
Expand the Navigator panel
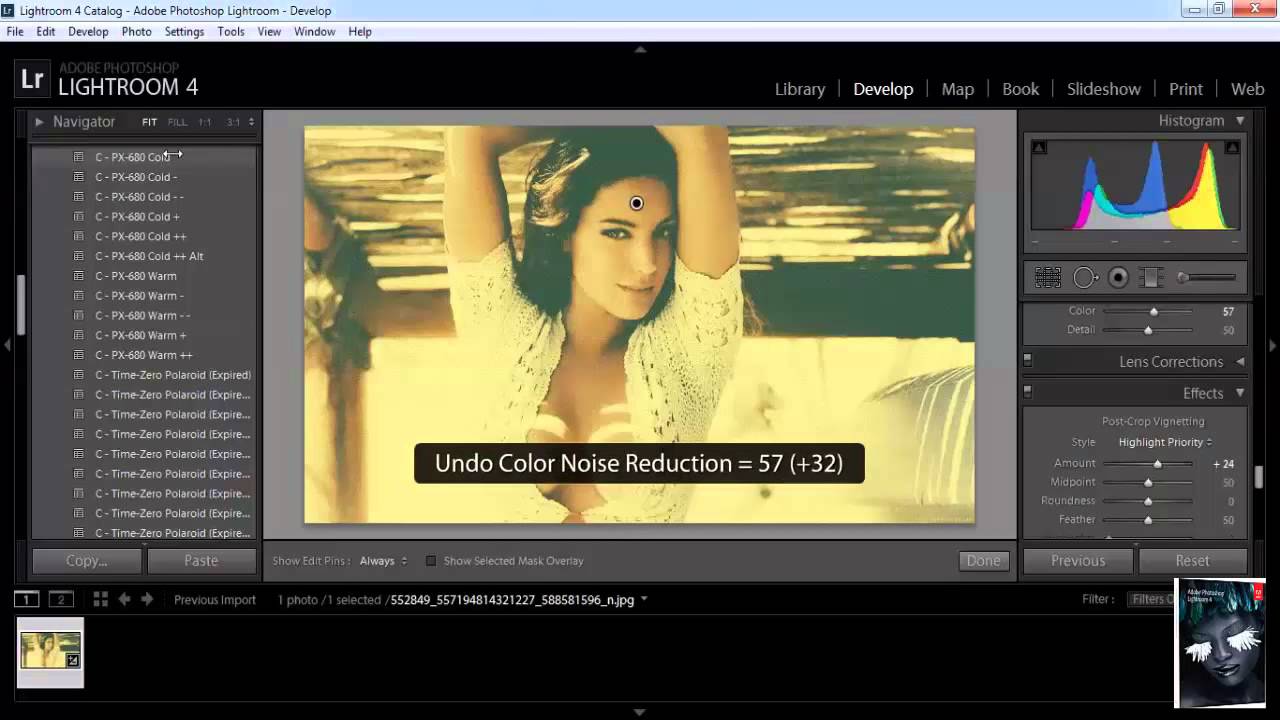pos(40,121)
